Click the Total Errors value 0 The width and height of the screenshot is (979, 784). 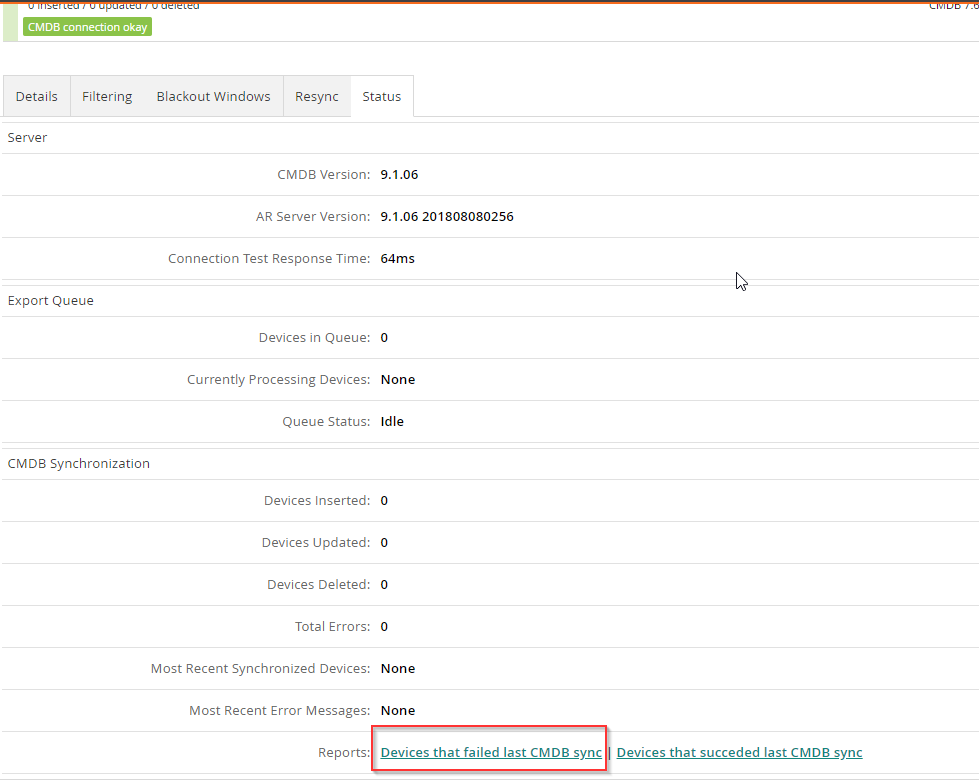tap(384, 626)
